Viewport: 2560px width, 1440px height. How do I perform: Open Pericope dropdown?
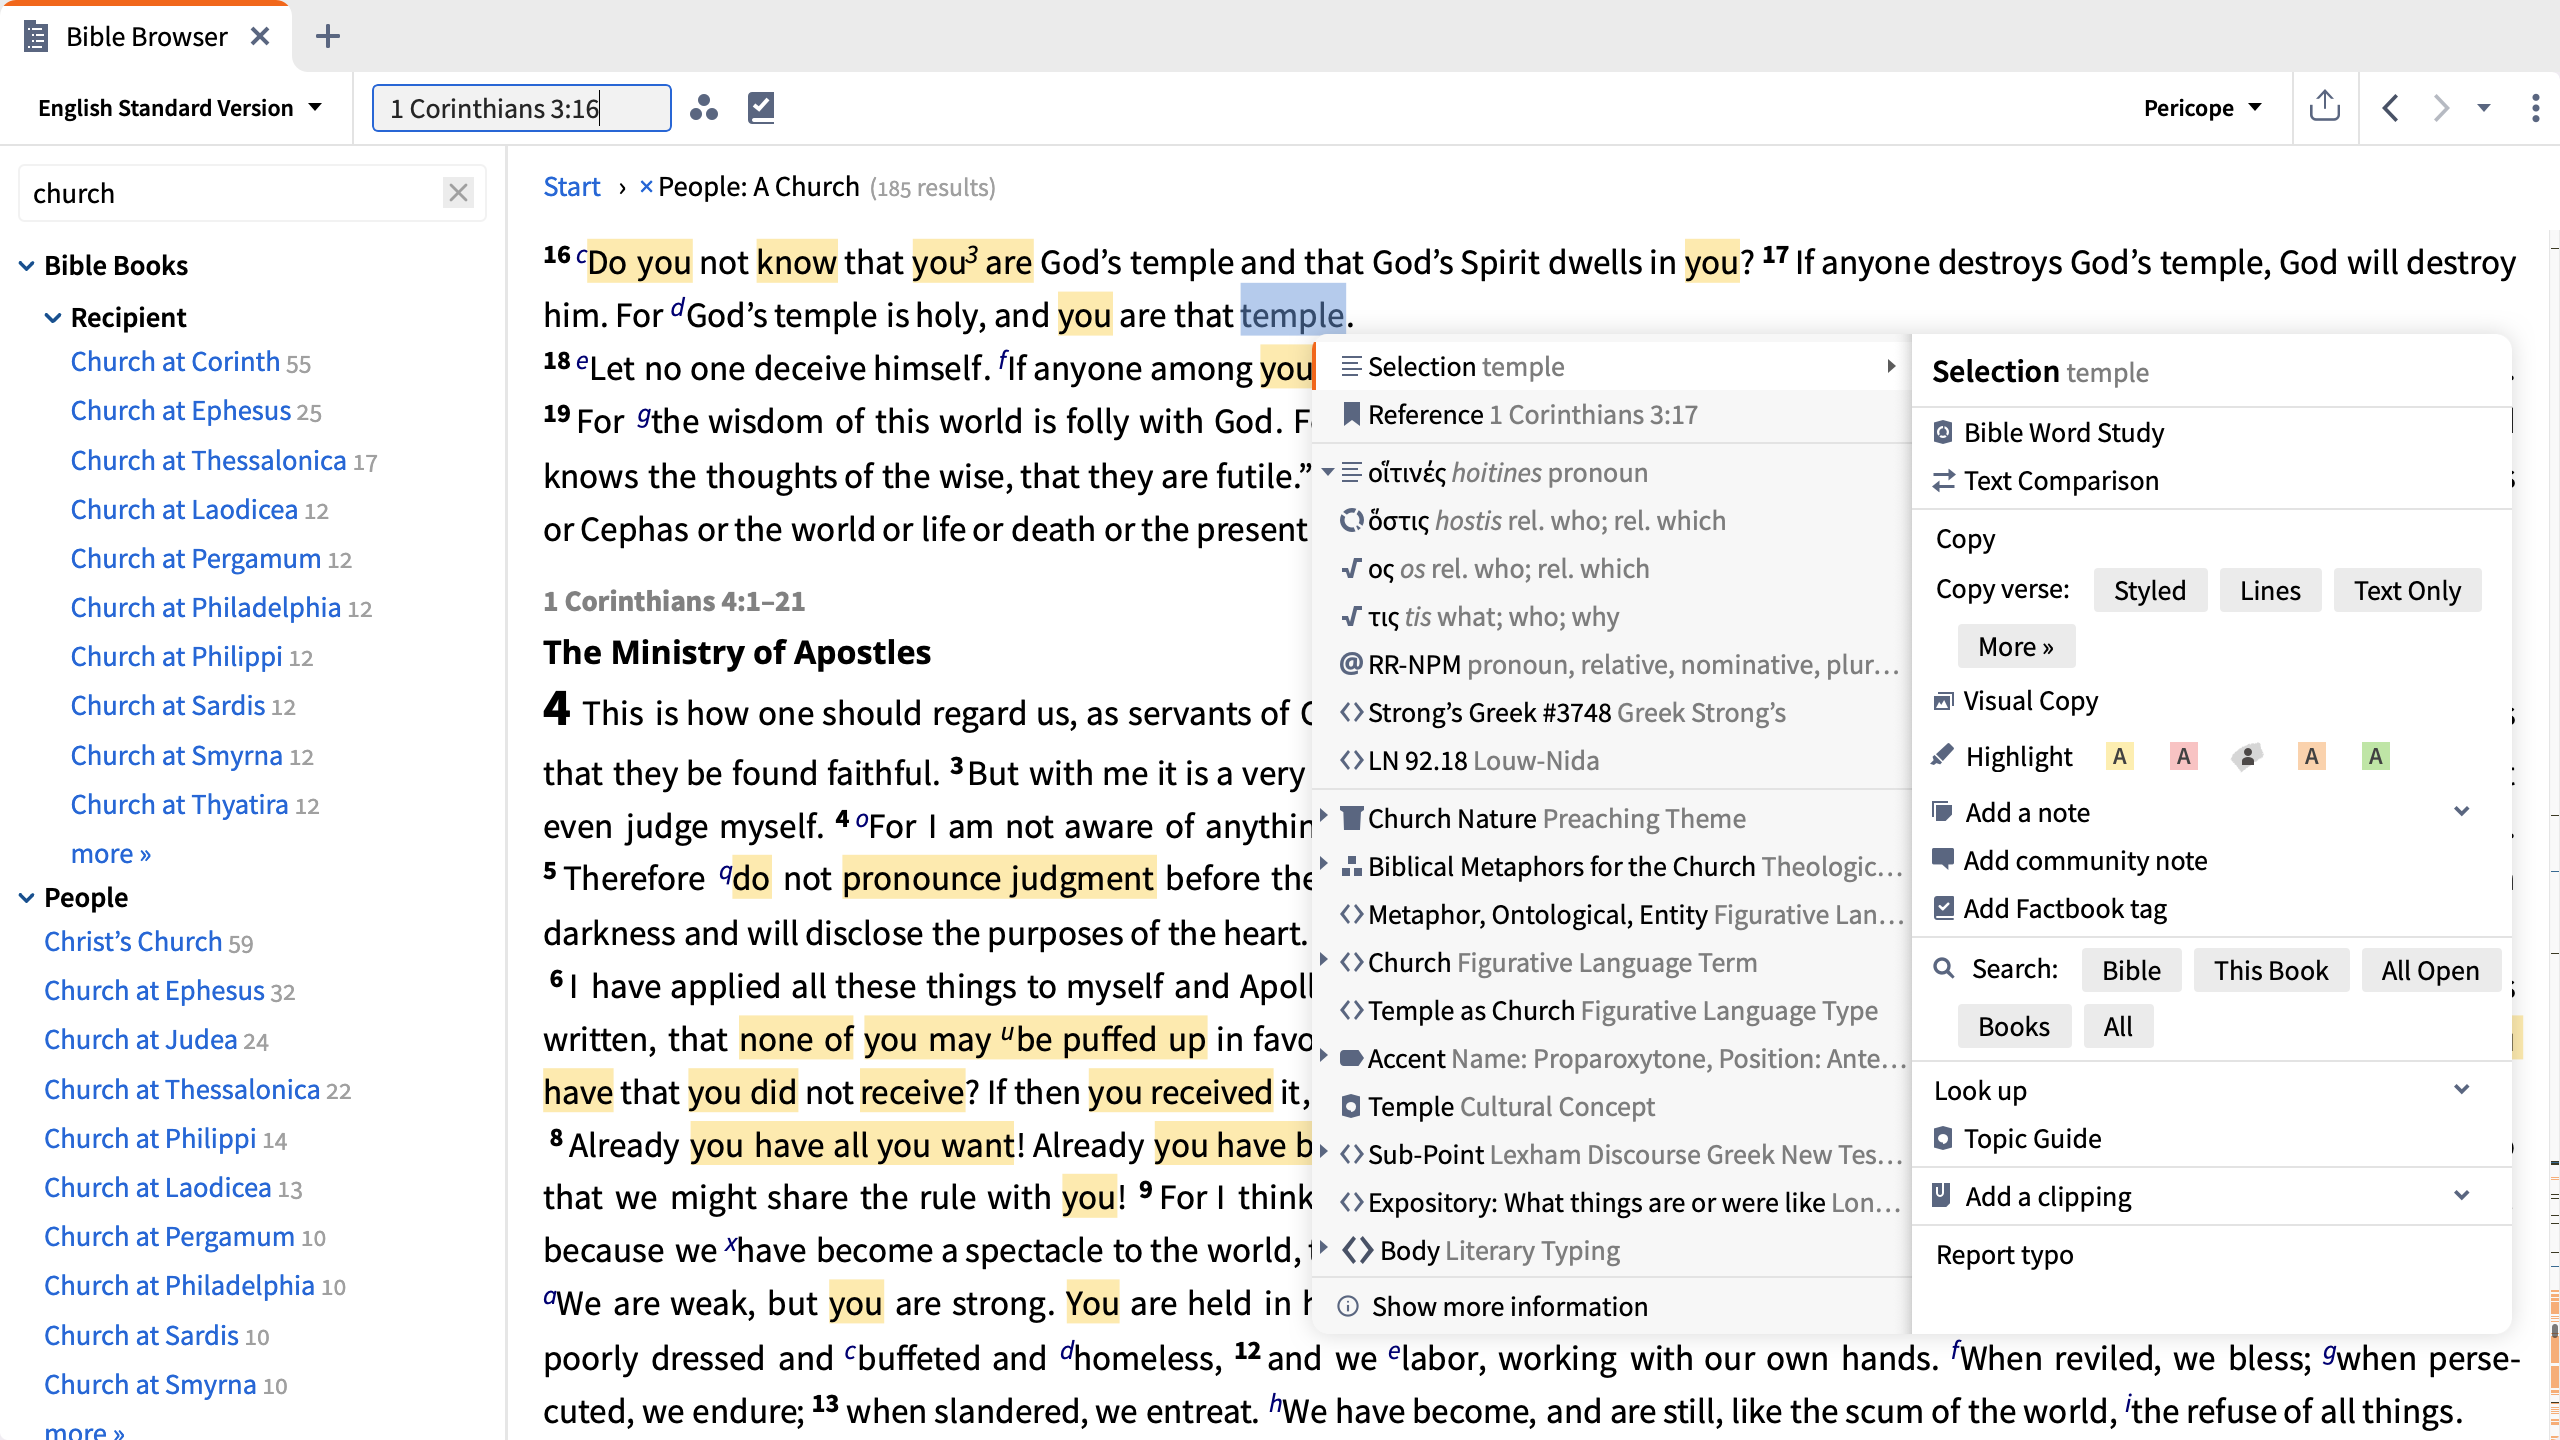[2203, 108]
